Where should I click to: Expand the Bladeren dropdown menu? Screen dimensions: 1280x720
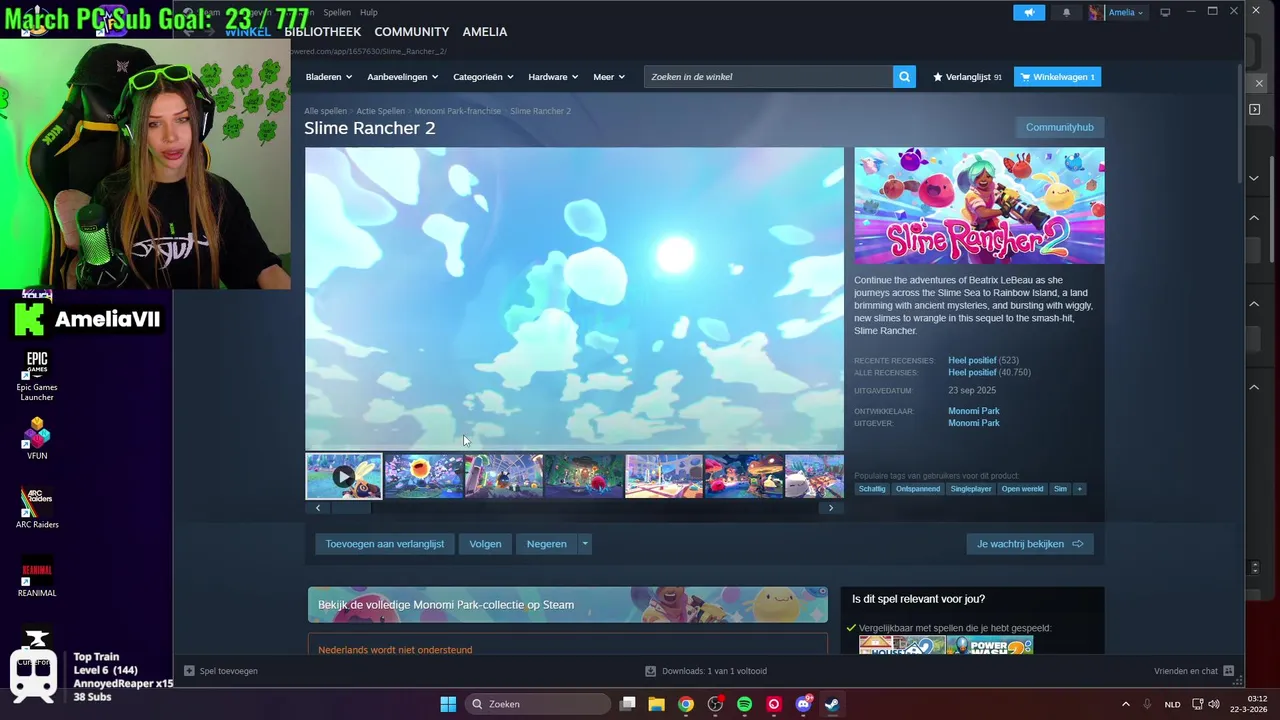click(x=329, y=77)
